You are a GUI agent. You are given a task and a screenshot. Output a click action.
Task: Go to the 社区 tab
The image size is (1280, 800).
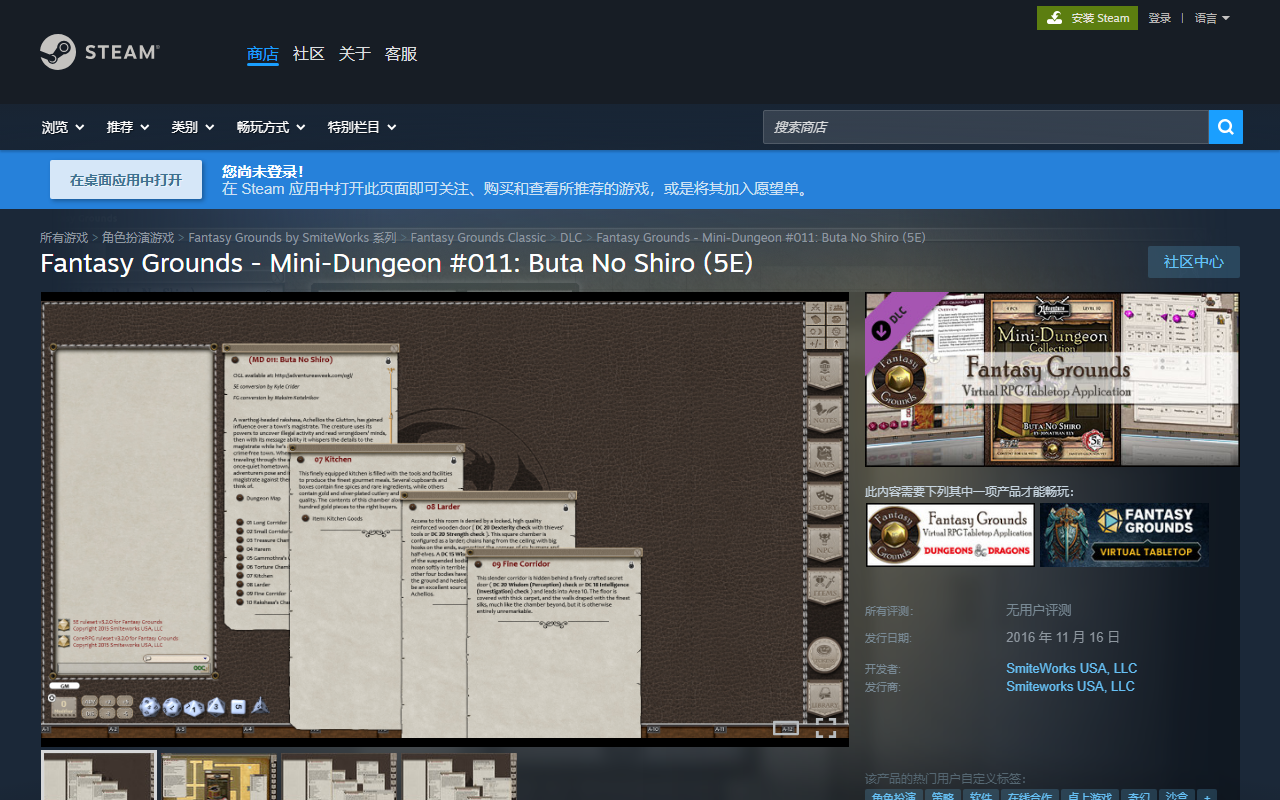pos(309,54)
